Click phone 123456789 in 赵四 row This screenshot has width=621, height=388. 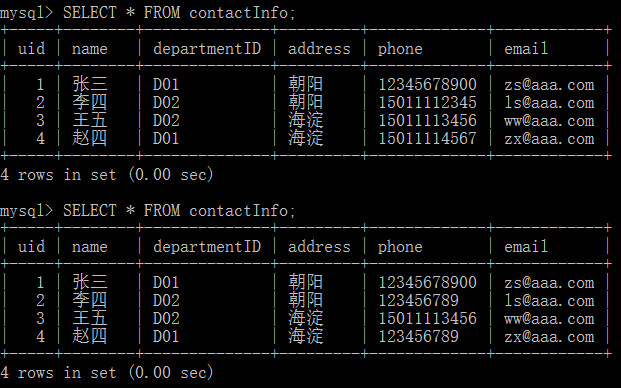tap(419, 337)
